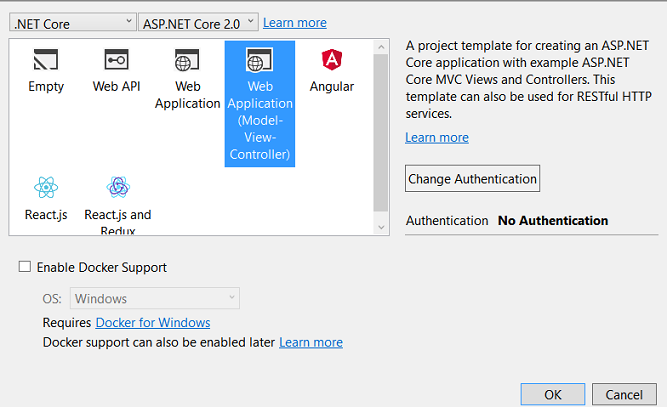Open Learn more link beside version dropdown

(295, 23)
